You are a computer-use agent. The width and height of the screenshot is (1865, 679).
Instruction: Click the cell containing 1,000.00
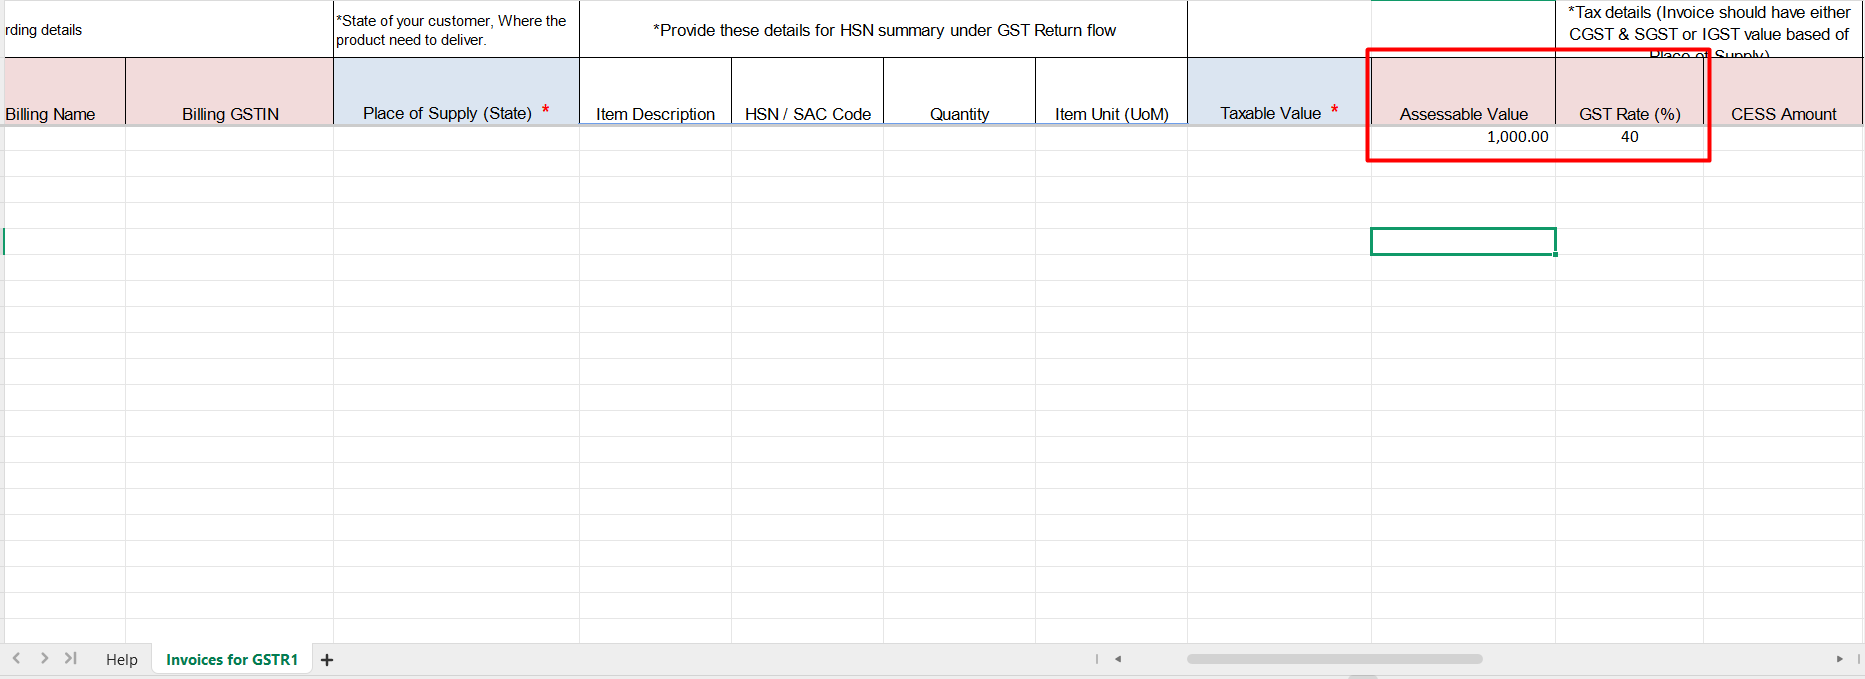(x=1463, y=137)
